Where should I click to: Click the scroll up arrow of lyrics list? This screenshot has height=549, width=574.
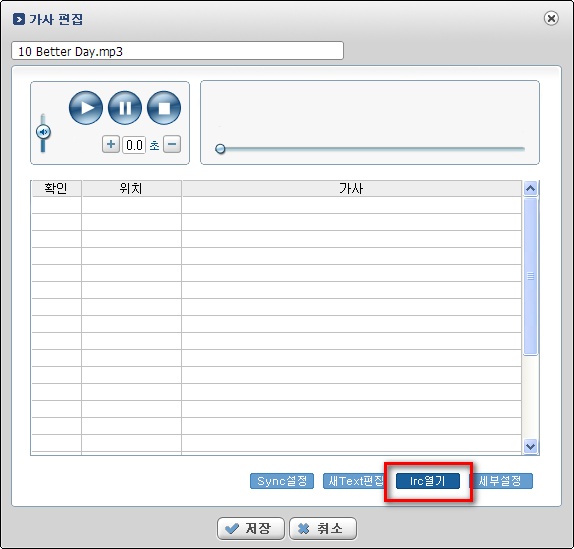coord(530,189)
